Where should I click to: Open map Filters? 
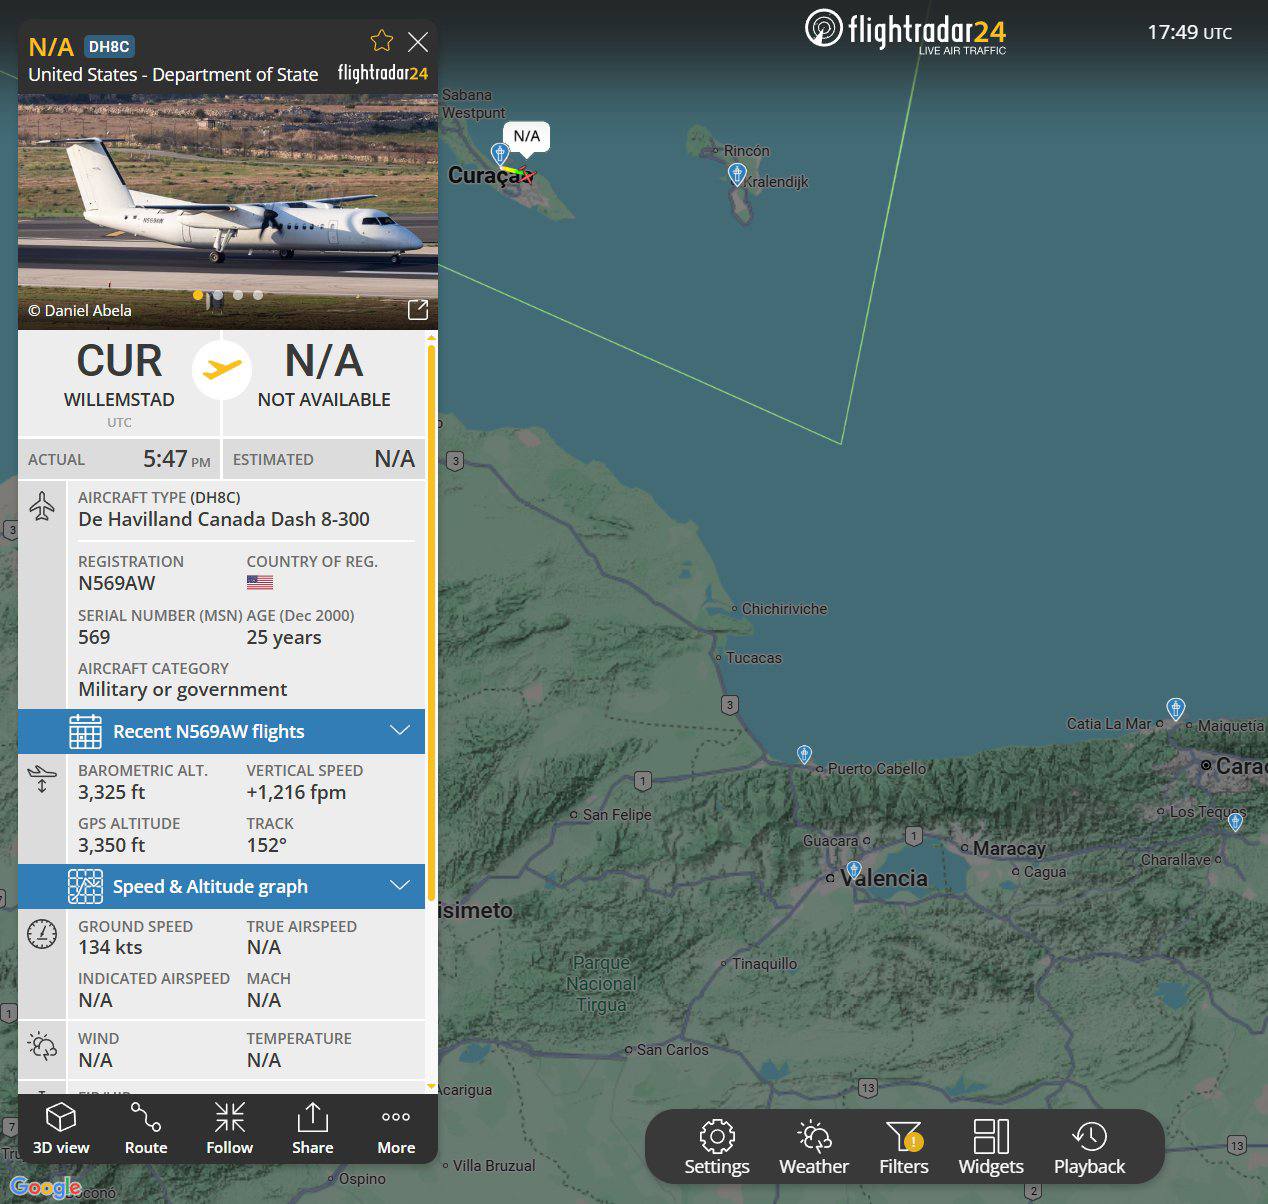[904, 1147]
